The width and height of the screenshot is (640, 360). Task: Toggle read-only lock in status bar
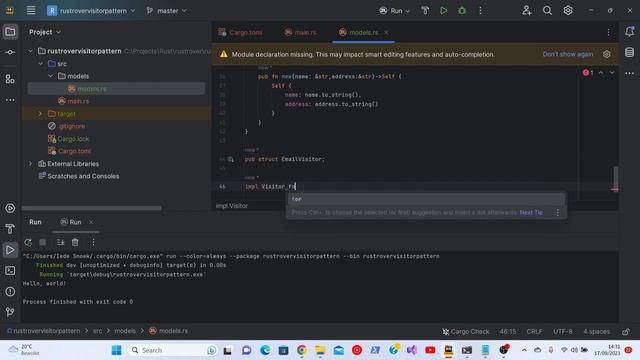tap(626, 331)
